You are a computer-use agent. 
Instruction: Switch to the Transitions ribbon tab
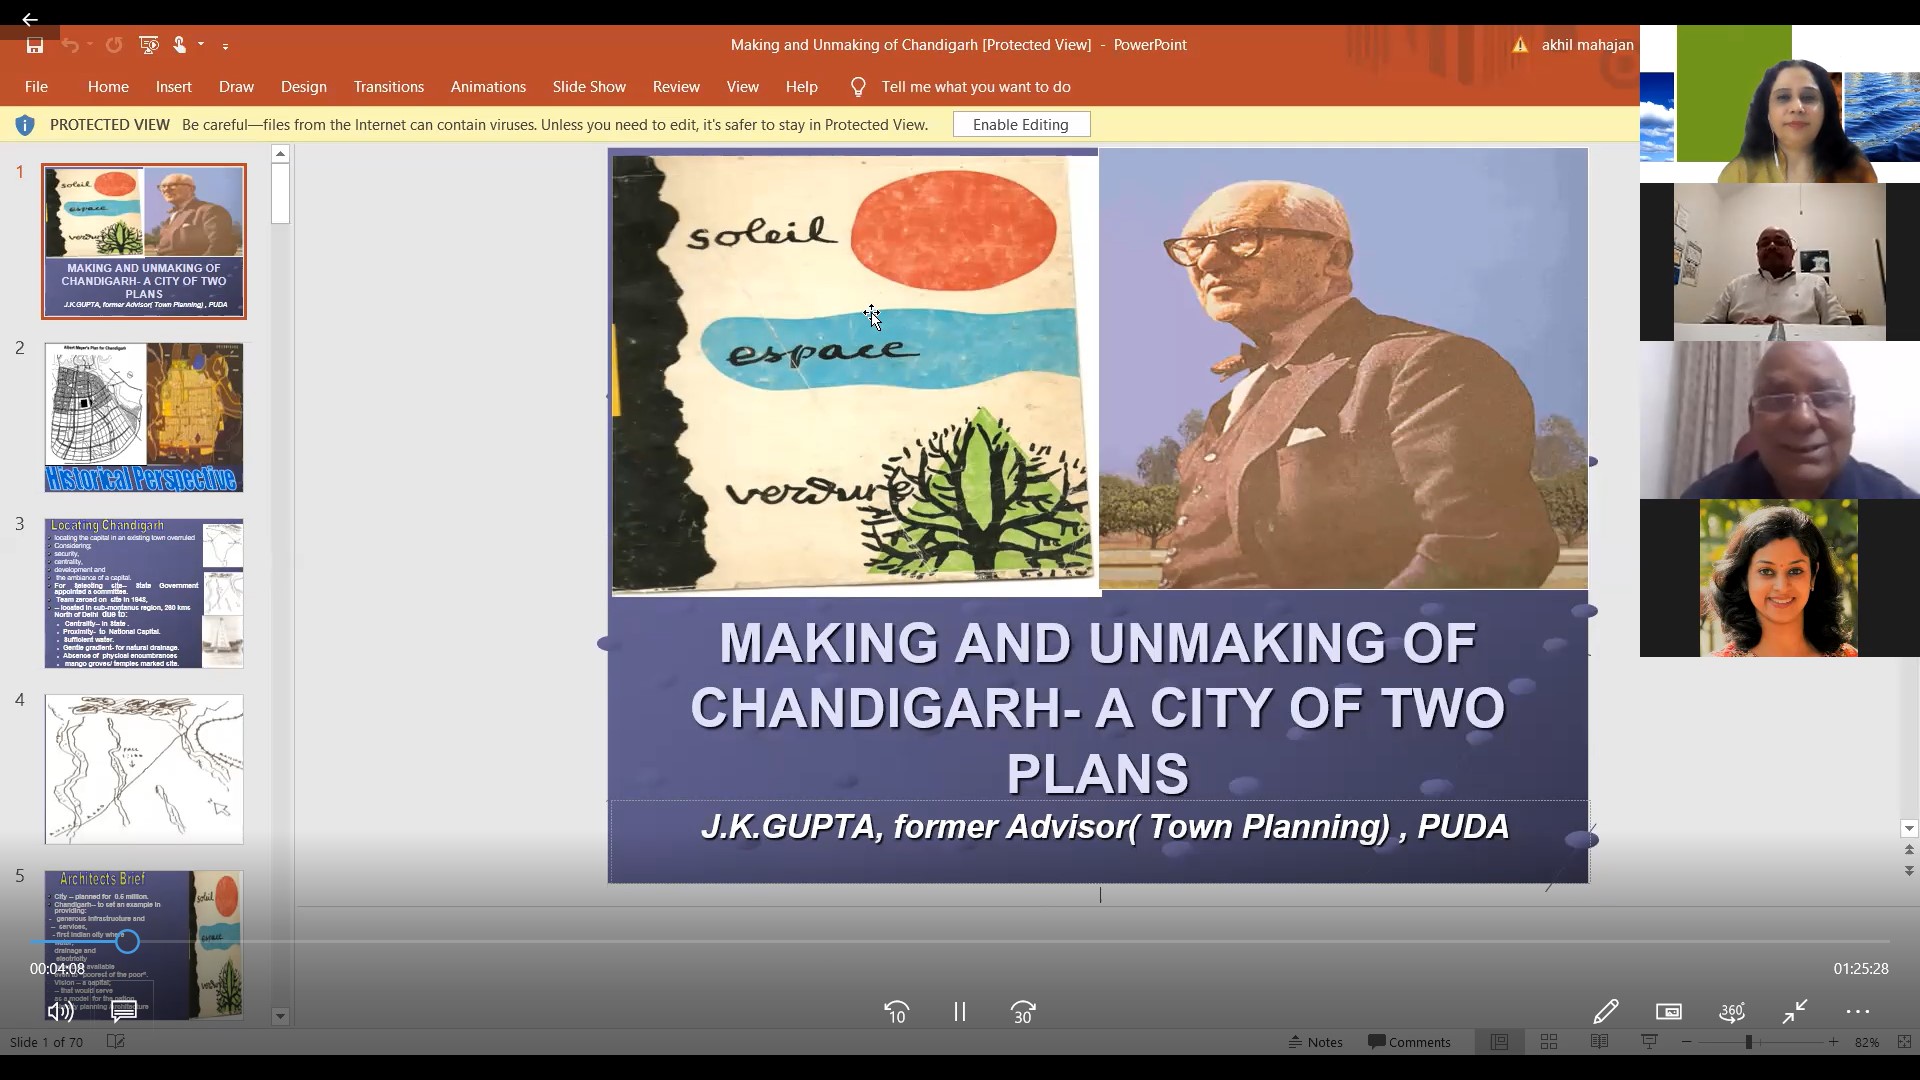coord(388,87)
